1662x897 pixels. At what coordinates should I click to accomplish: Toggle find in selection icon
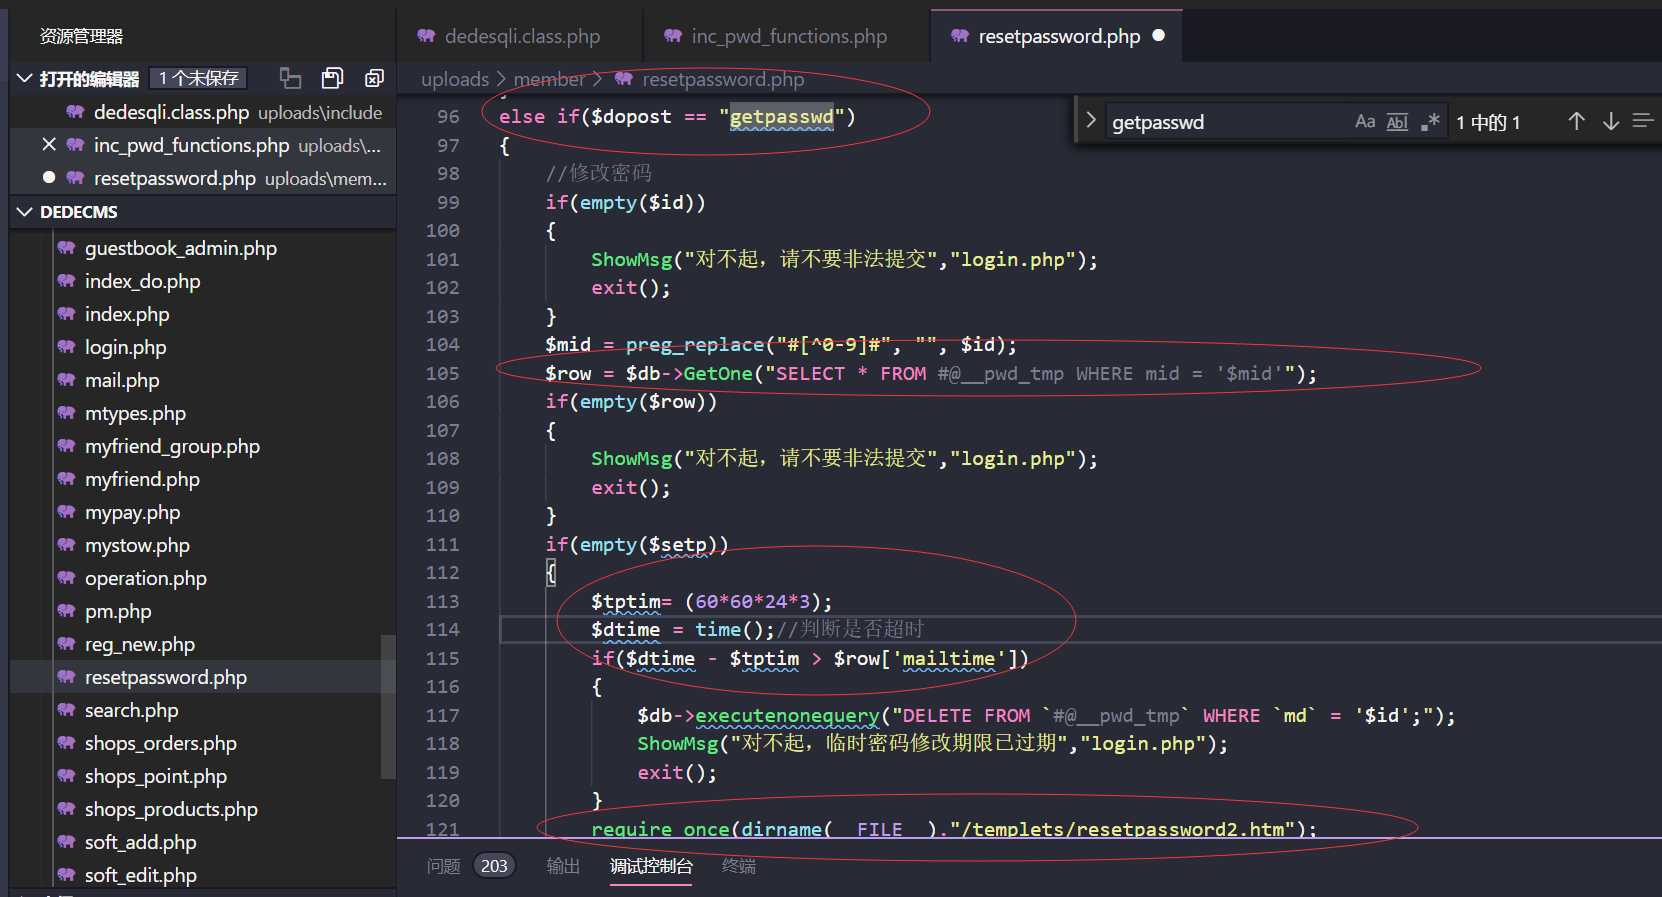pyautogui.click(x=1643, y=121)
